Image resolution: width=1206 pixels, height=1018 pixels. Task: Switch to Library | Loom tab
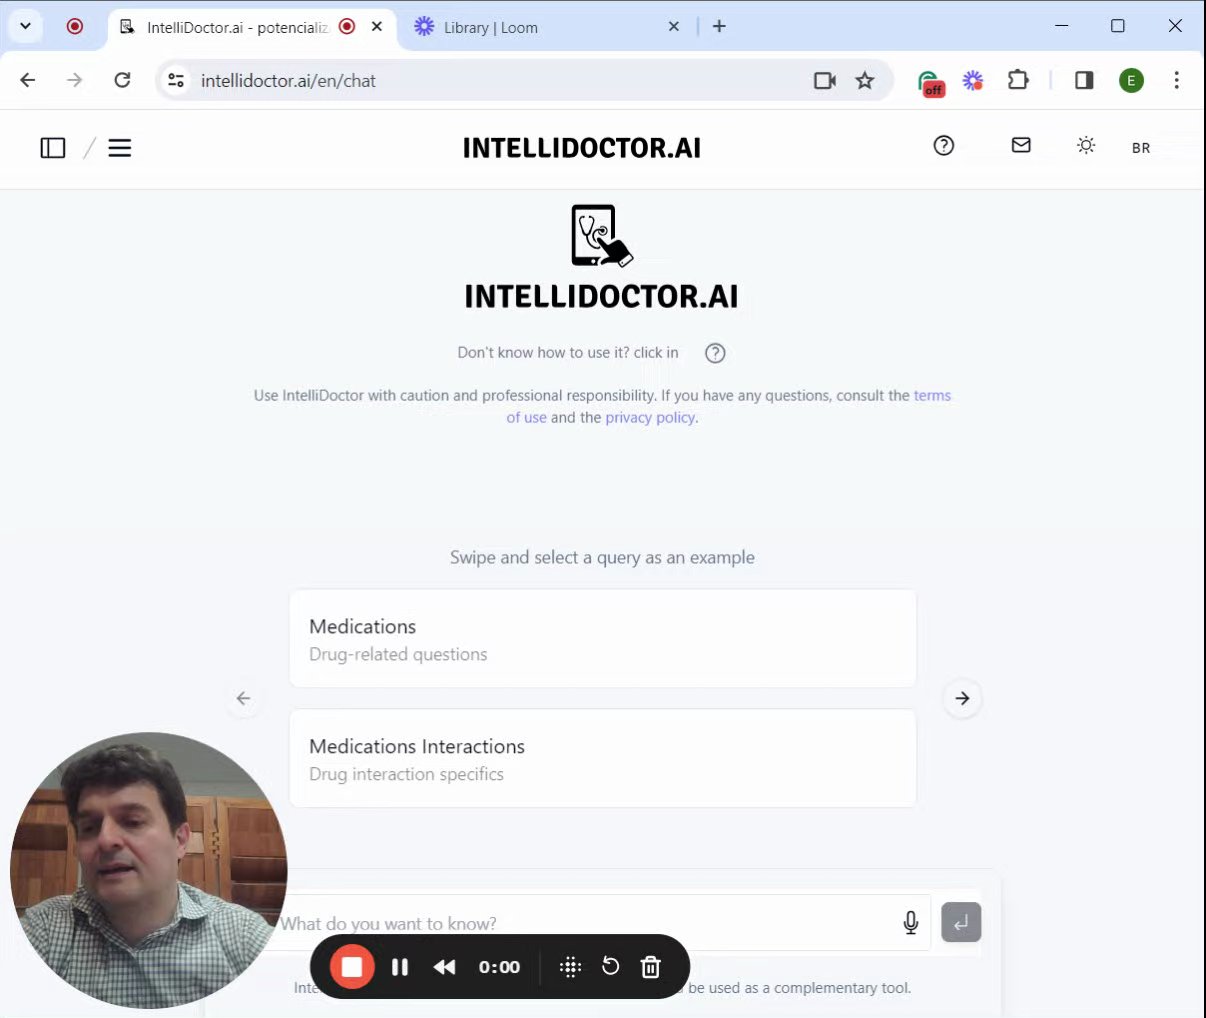tap(545, 27)
